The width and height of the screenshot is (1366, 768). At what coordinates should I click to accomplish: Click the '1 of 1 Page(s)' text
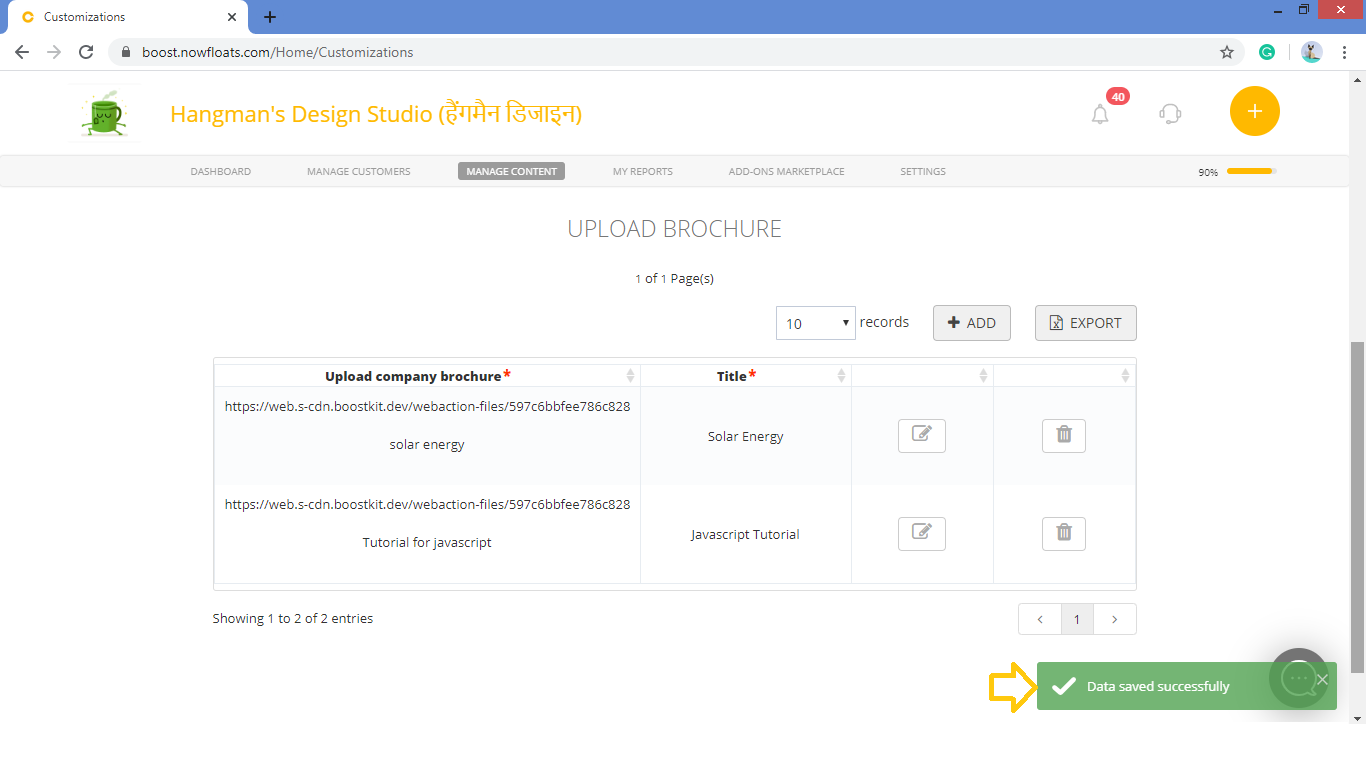pos(674,279)
